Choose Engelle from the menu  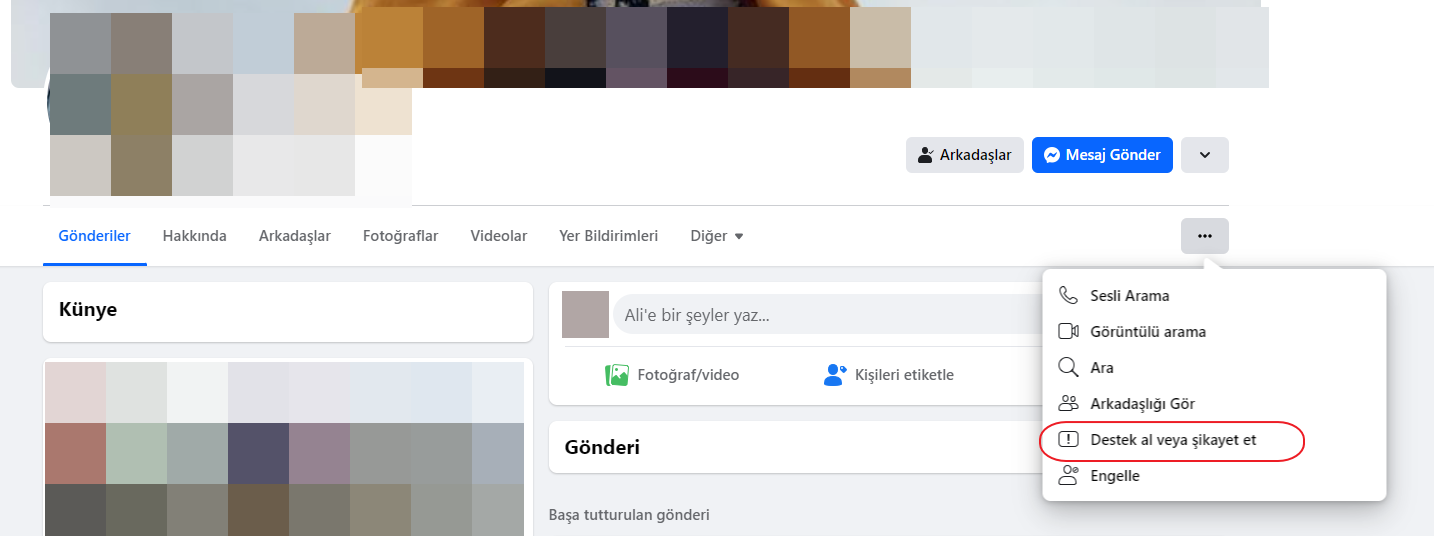tap(1214, 476)
